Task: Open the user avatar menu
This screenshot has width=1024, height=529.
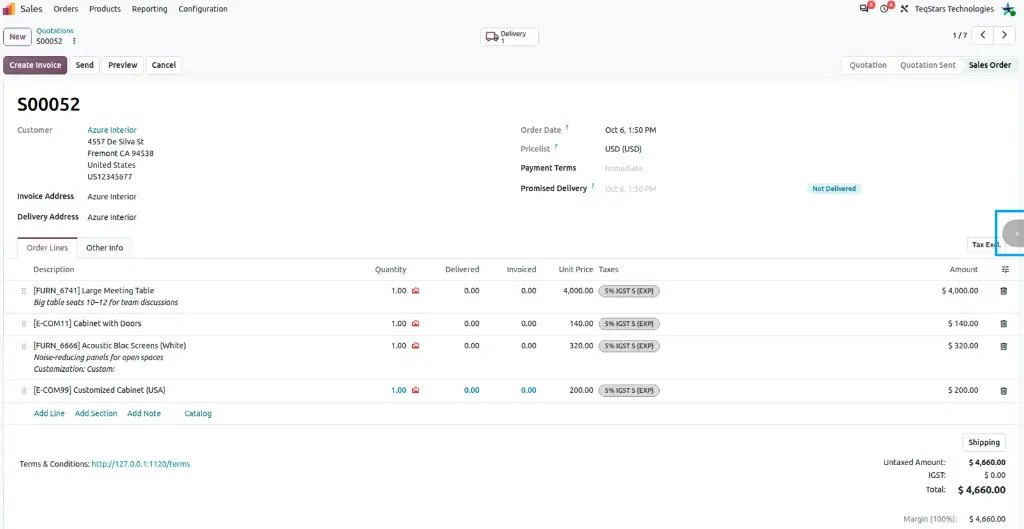Action: [x=1008, y=9]
